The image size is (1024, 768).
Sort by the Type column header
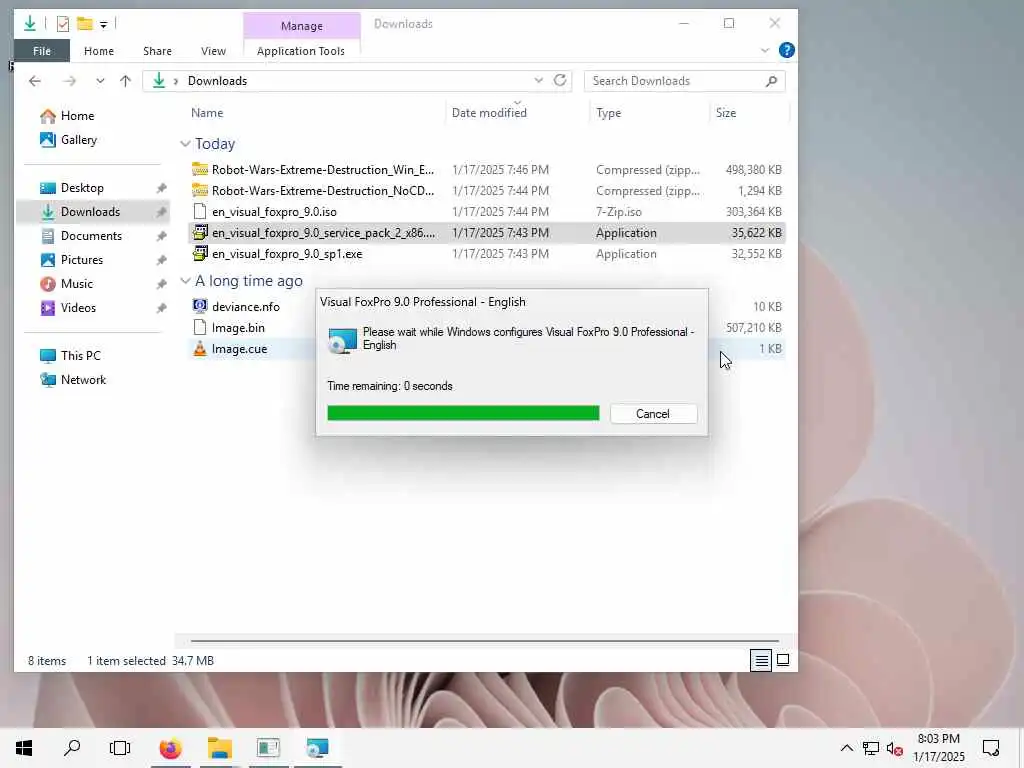(x=609, y=113)
